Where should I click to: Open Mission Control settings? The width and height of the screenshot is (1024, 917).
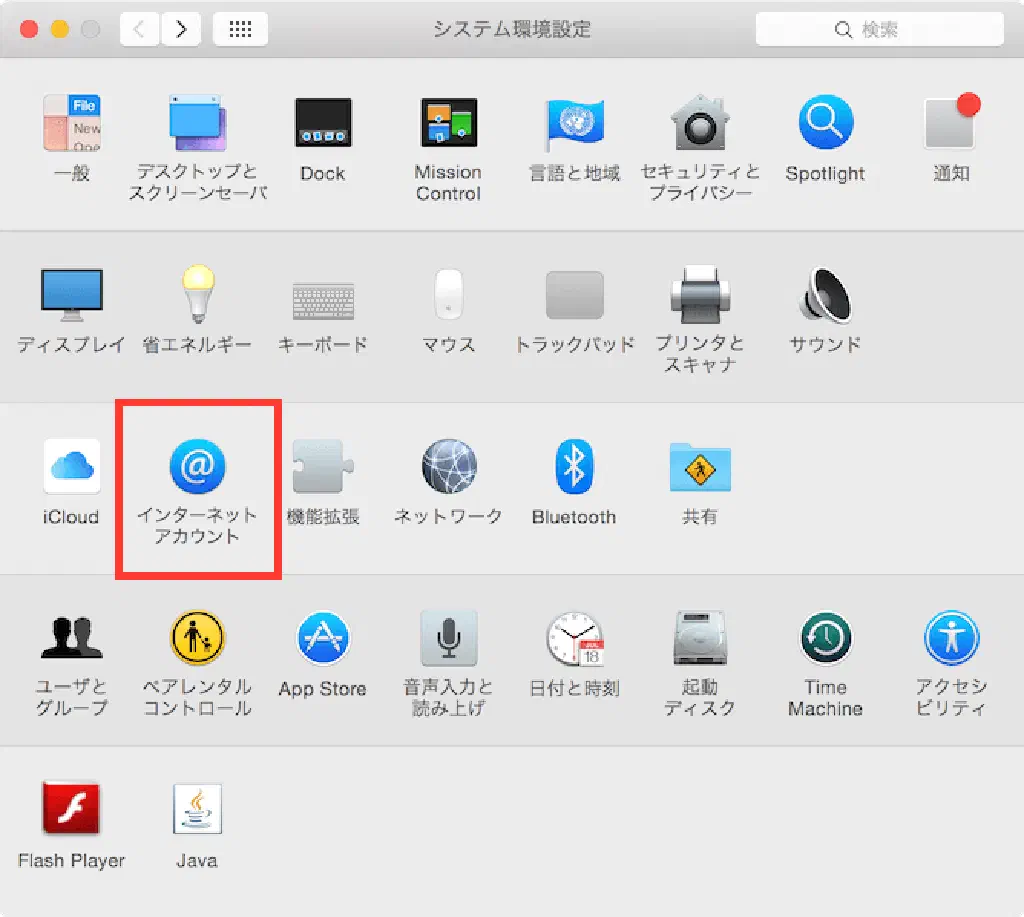(x=448, y=124)
